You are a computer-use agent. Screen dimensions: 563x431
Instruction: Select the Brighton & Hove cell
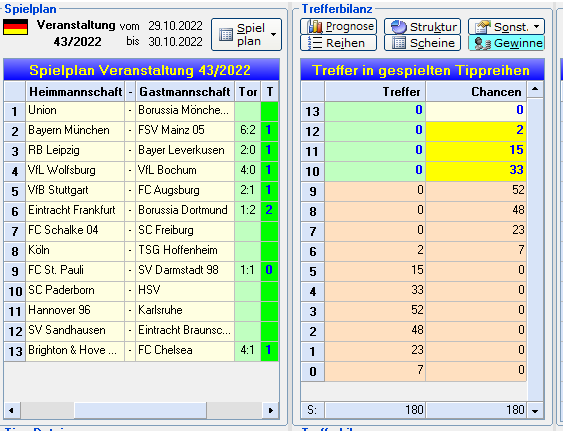click(x=75, y=351)
